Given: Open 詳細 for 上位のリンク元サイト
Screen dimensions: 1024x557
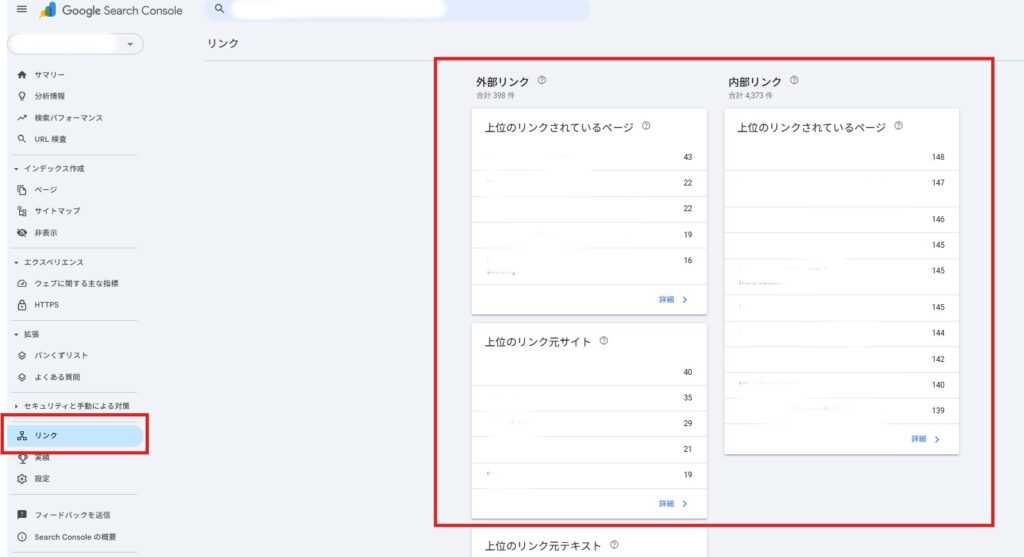Looking at the screenshot, I should click(673, 503).
